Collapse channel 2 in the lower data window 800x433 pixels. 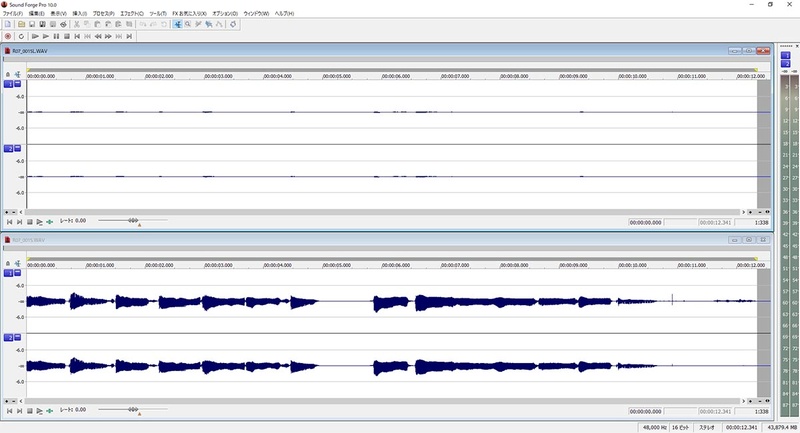(17, 338)
